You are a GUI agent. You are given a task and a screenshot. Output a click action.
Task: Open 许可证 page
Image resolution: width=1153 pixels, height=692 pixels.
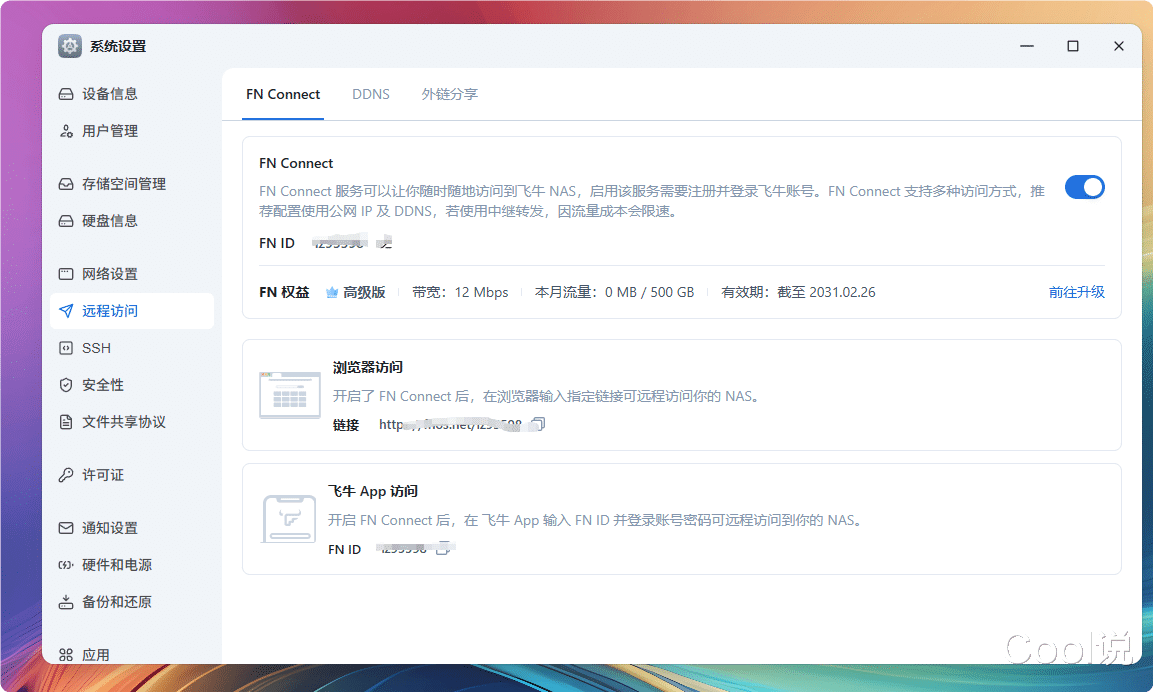[x=132, y=475]
